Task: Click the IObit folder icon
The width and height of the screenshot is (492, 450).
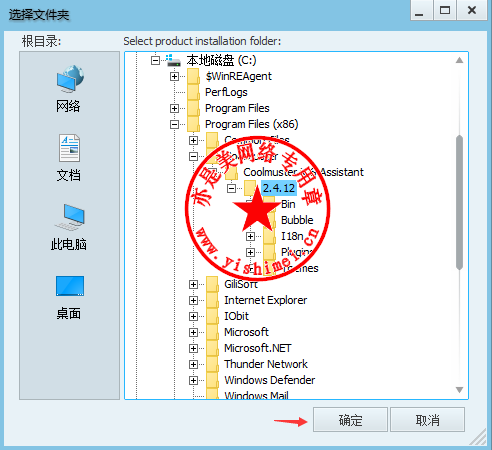Action: pos(212,316)
